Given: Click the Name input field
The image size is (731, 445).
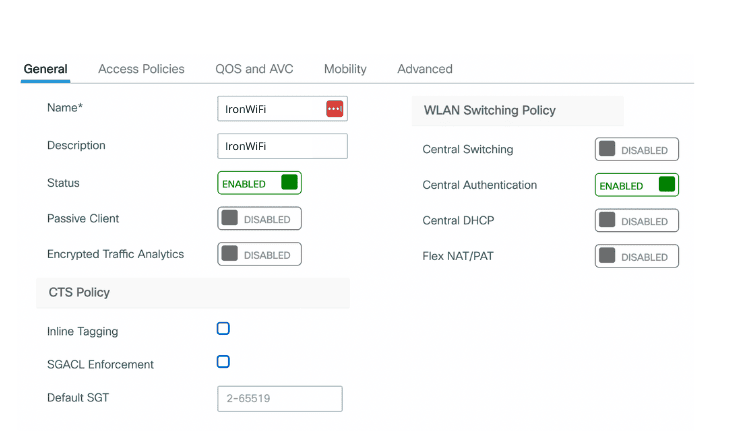Looking at the screenshot, I should 270,108.
